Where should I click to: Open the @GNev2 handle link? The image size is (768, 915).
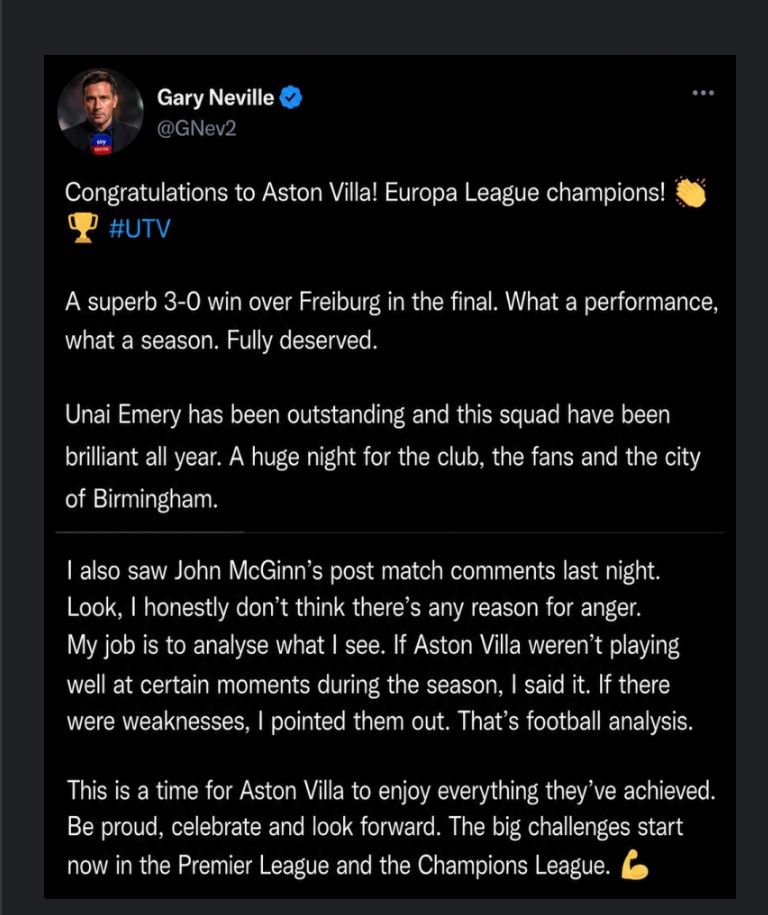click(197, 128)
